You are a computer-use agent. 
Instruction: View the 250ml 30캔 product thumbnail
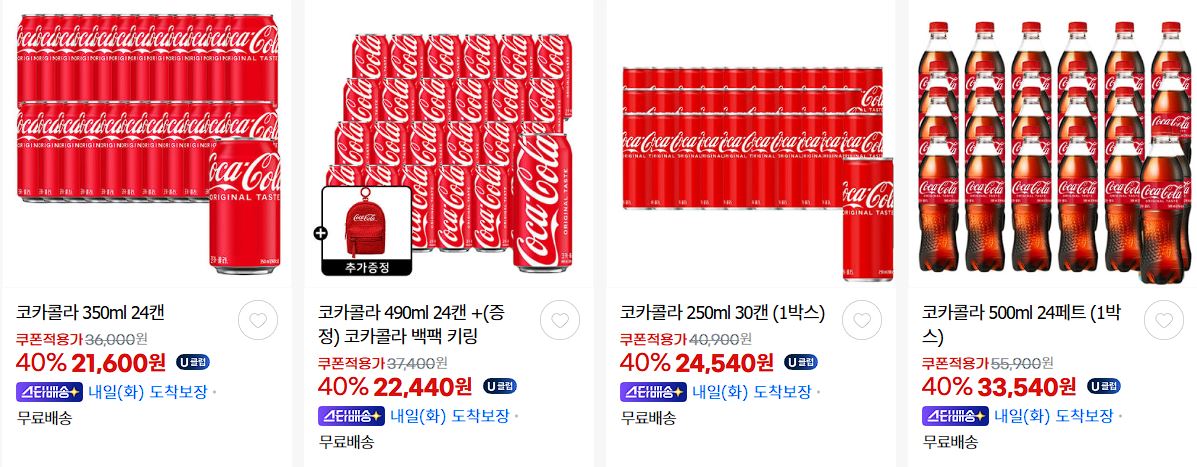click(752, 143)
